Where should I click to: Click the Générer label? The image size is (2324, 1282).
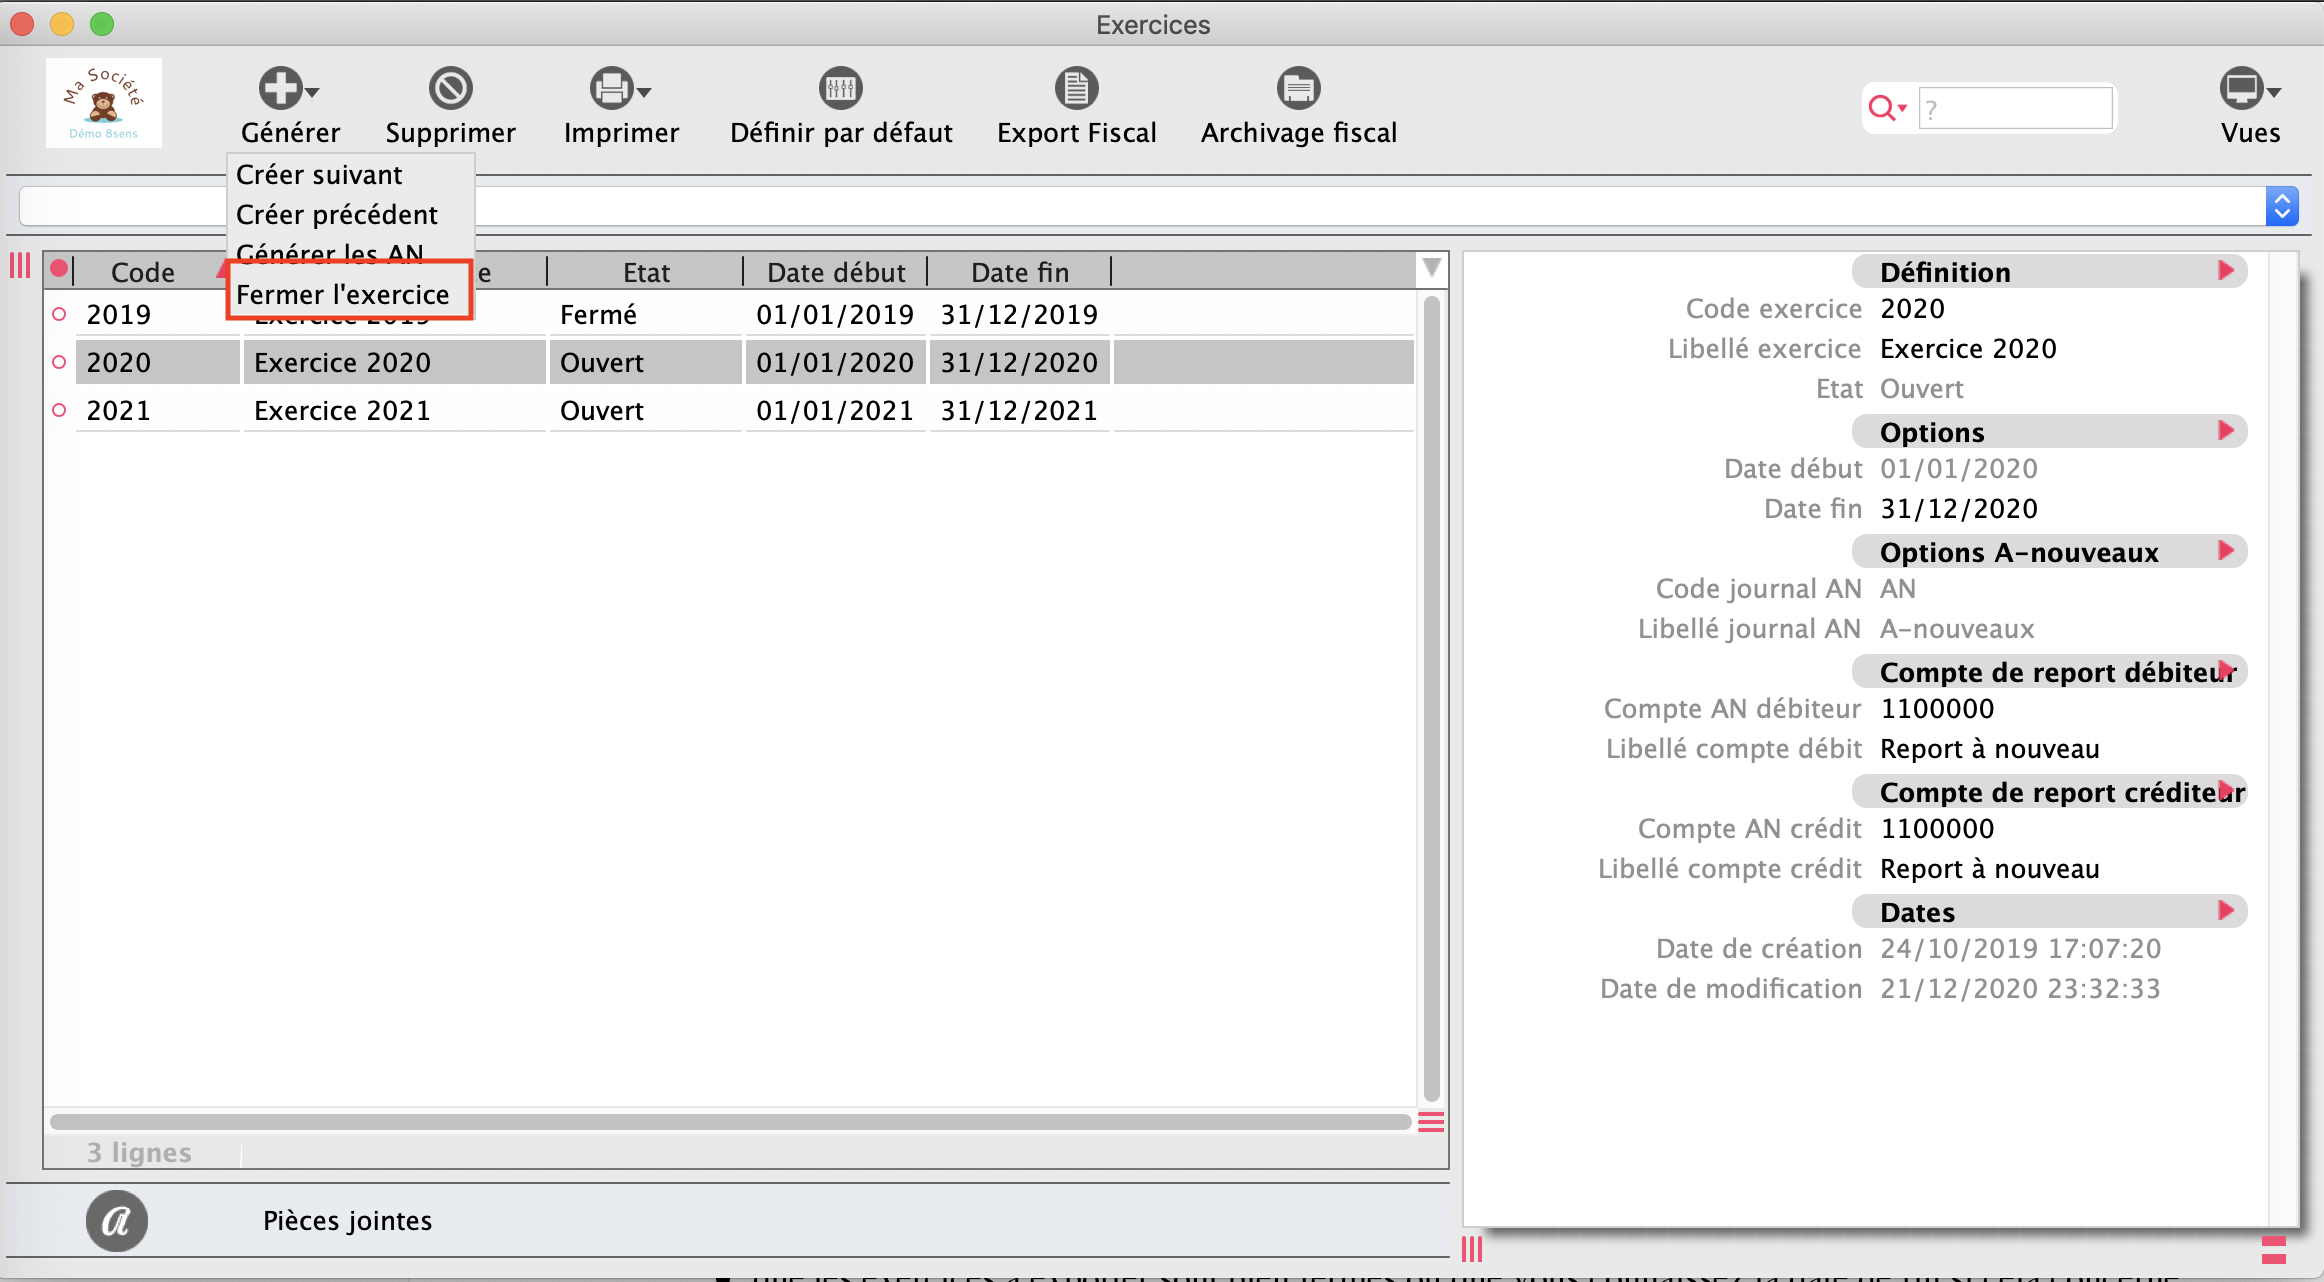[x=290, y=132]
